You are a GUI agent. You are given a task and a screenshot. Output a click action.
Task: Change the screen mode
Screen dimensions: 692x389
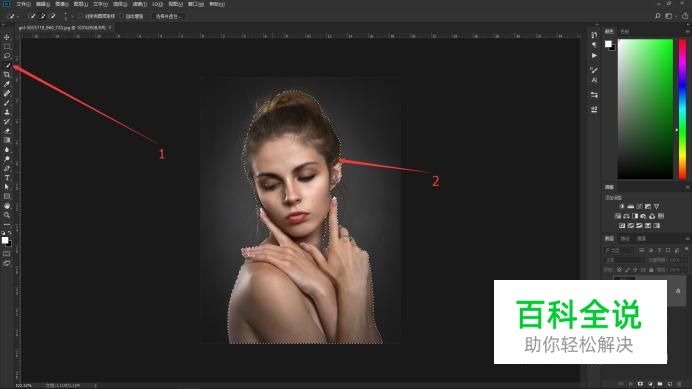click(7, 263)
